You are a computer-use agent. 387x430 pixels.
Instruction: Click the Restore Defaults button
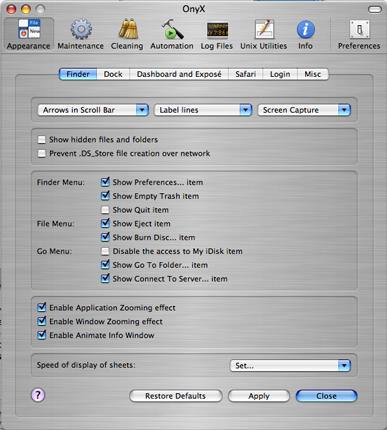point(176,396)
